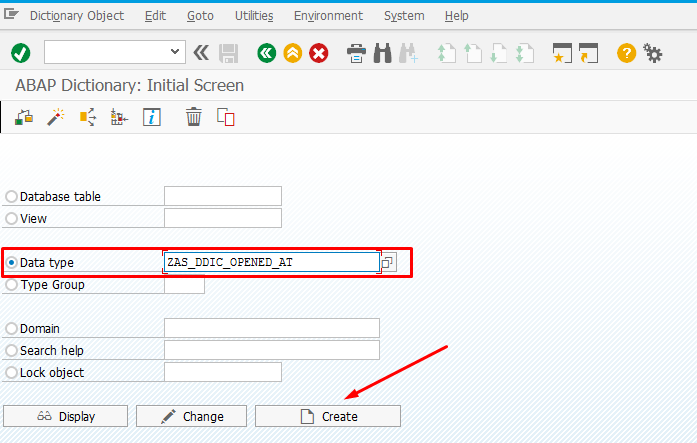Select the Domain radio button

click(11, 328)
